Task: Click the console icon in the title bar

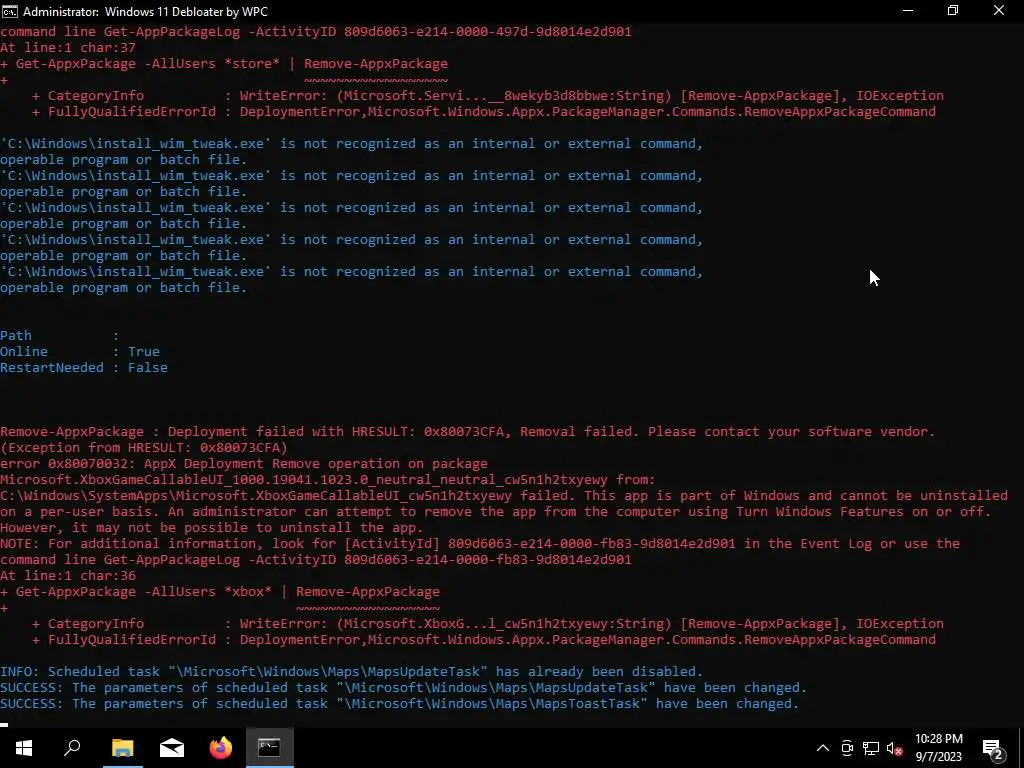Action: [10, 11]
